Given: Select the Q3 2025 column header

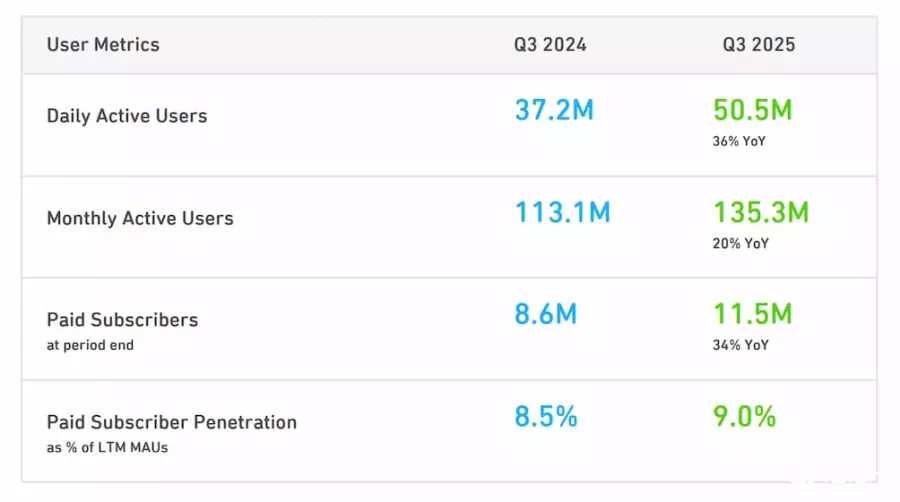Looking at the screenshot, I should point(759,45).
